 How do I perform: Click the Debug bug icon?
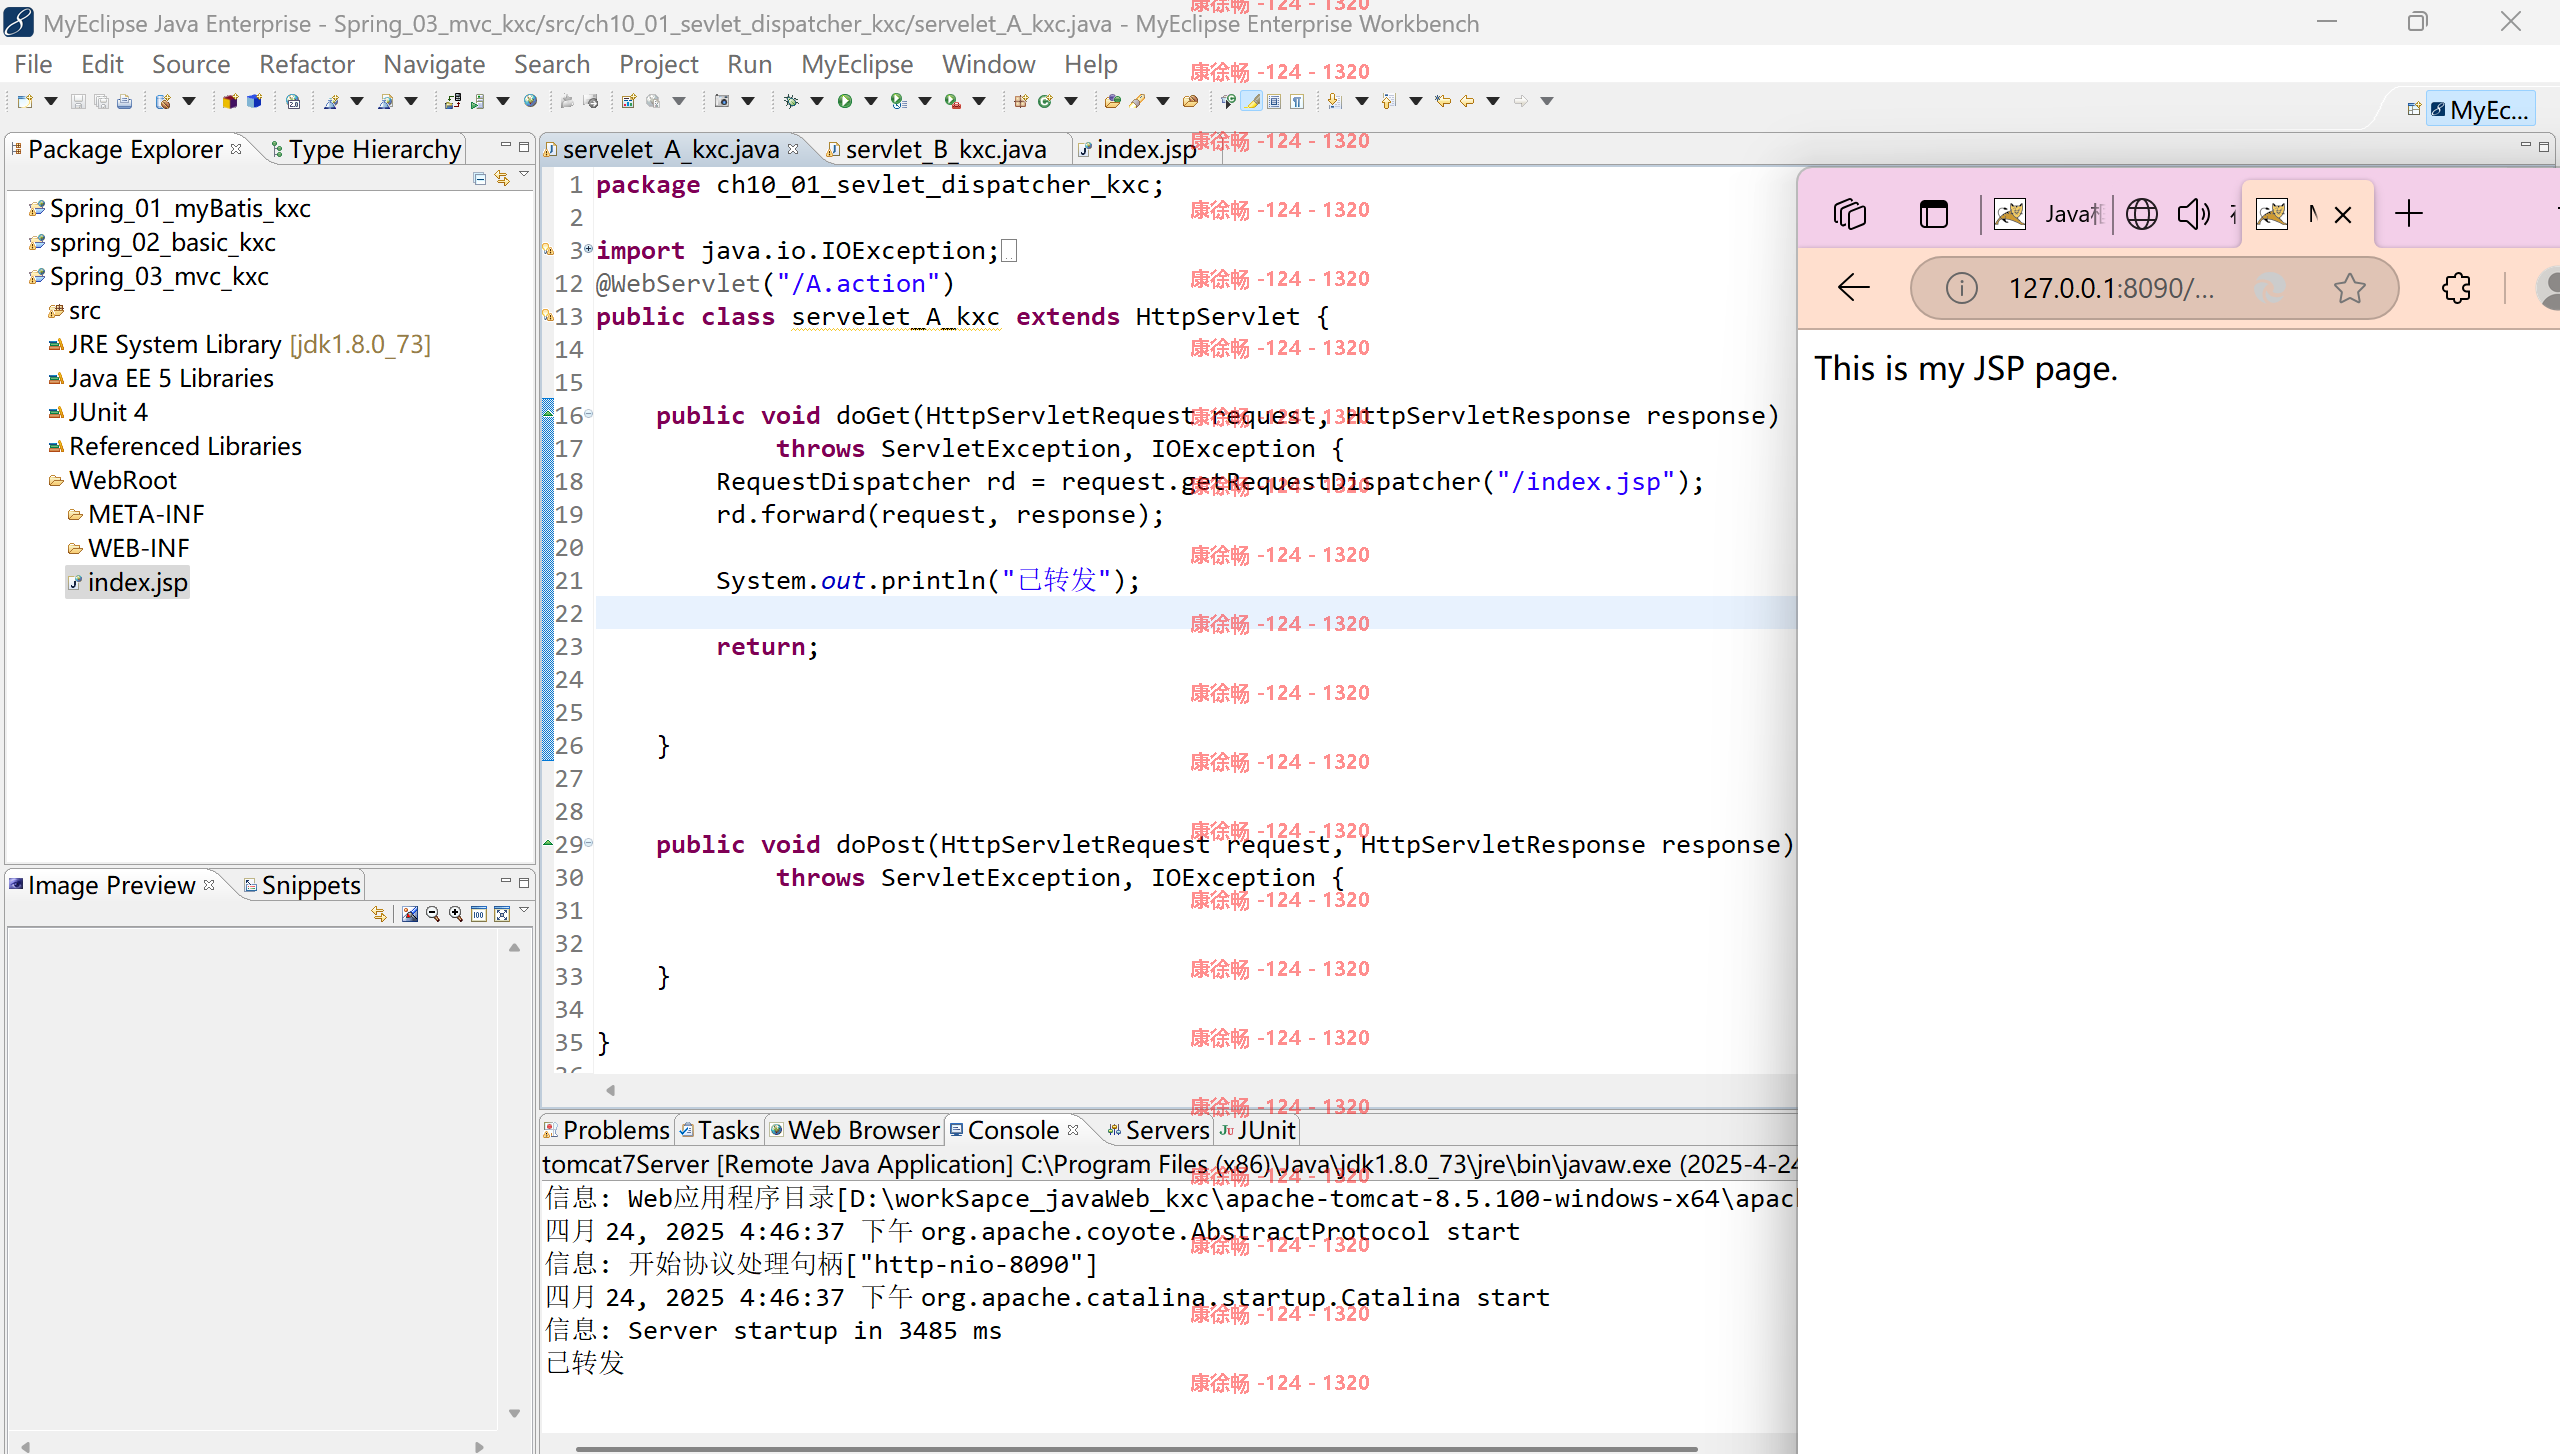click(791, 101)
